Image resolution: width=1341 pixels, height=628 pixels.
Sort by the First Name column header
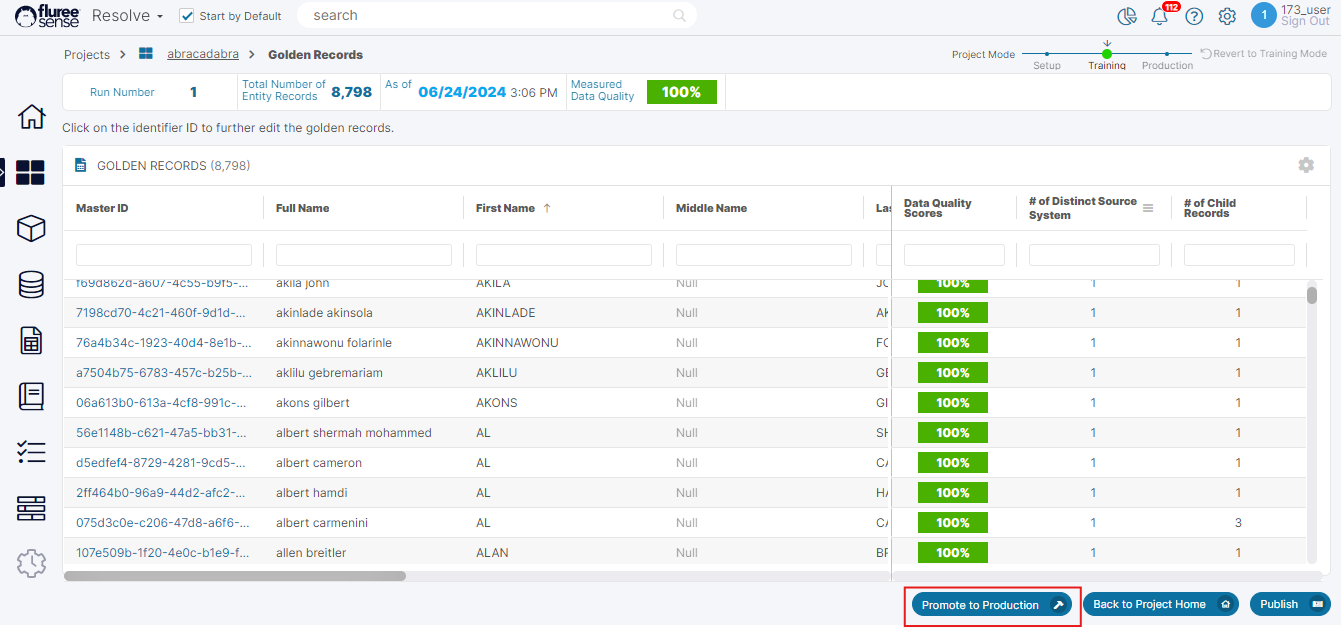(506, 208)
